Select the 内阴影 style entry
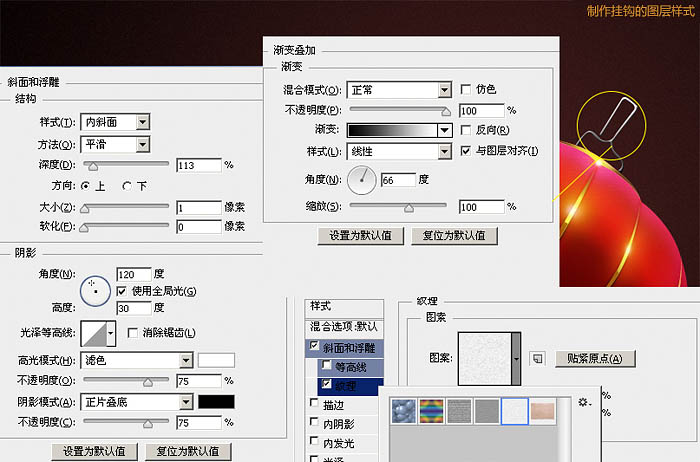This screenshot has width=700, height=462. pyautogui.click(x=339, y=424)
